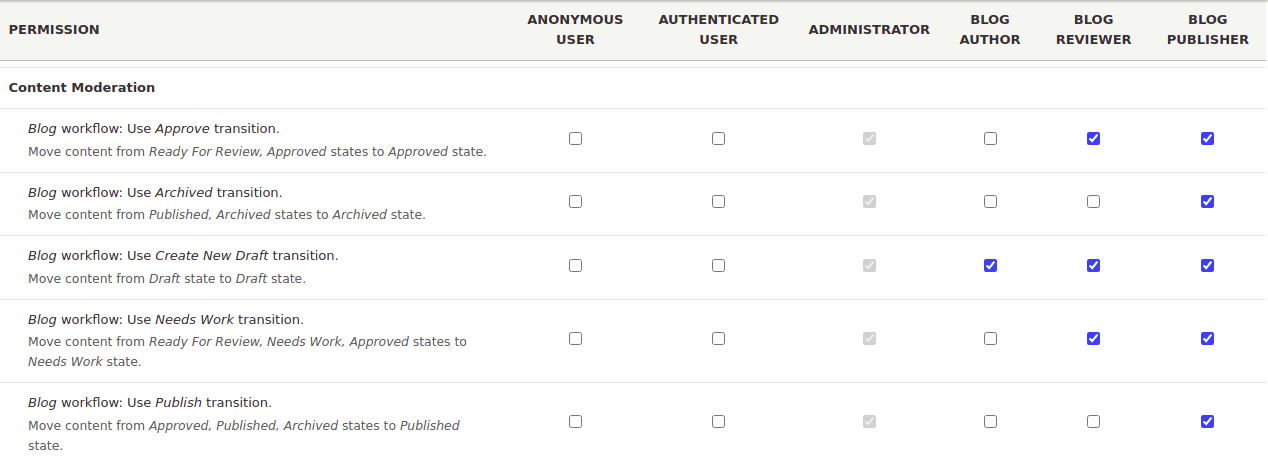This screenshot has height=465, width=1268.
Task: Enable Create New Draft for Authenticated User
Action: tap(718, 266)
